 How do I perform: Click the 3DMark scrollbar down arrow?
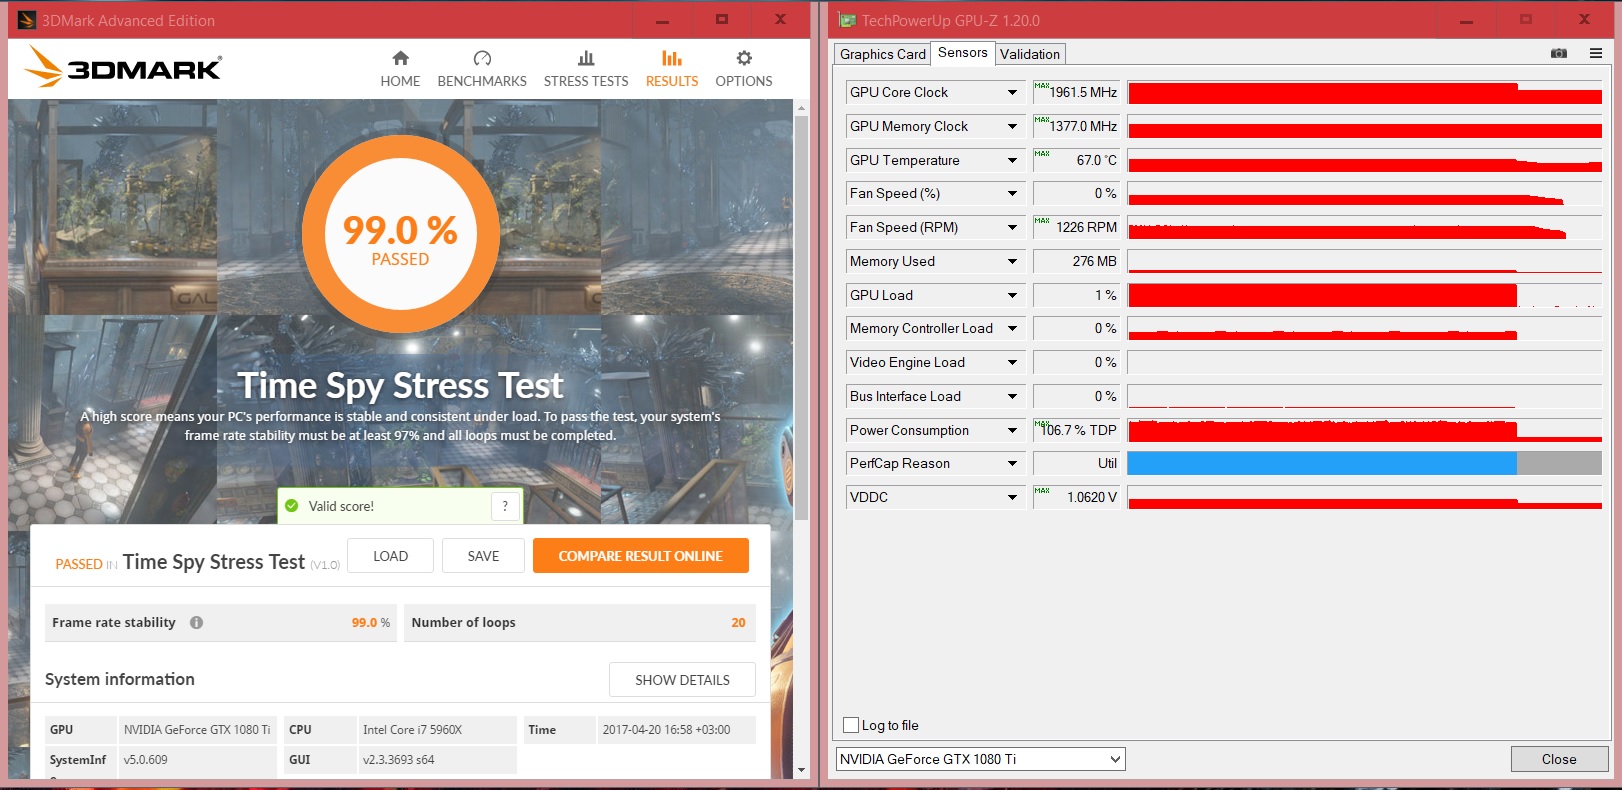(801, 770)
